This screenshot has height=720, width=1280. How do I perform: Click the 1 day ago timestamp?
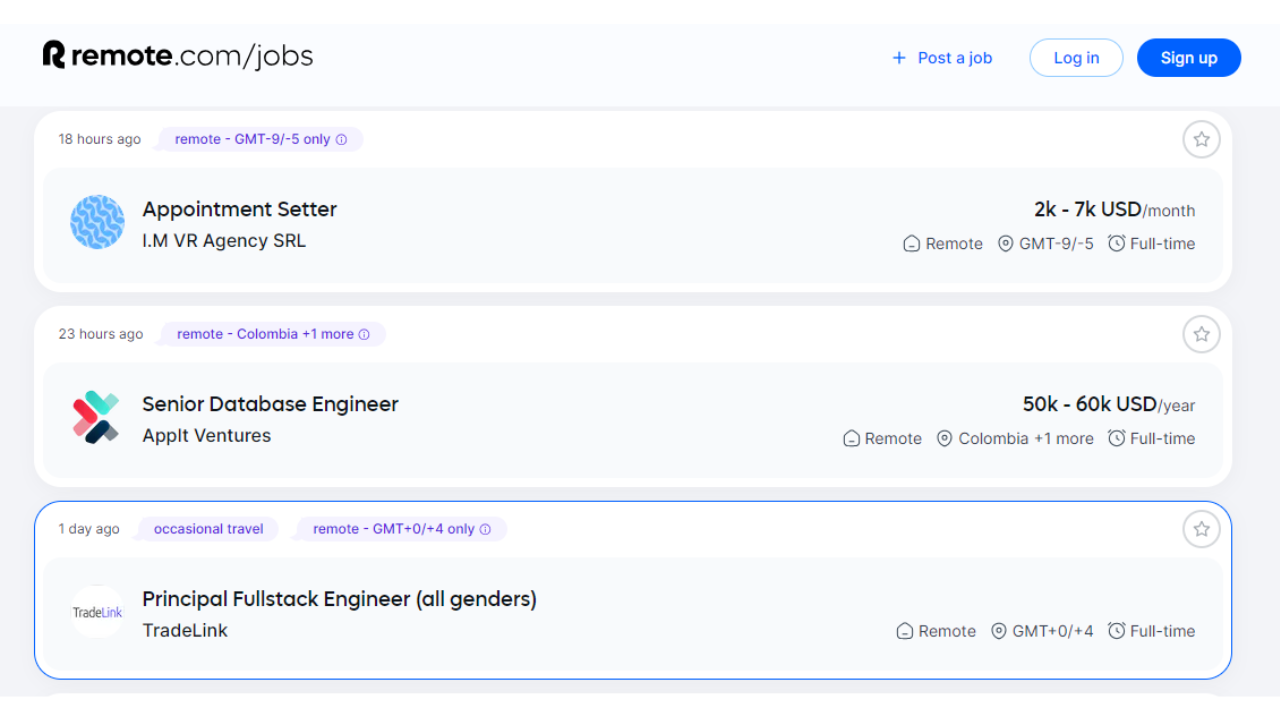(89, 529)
